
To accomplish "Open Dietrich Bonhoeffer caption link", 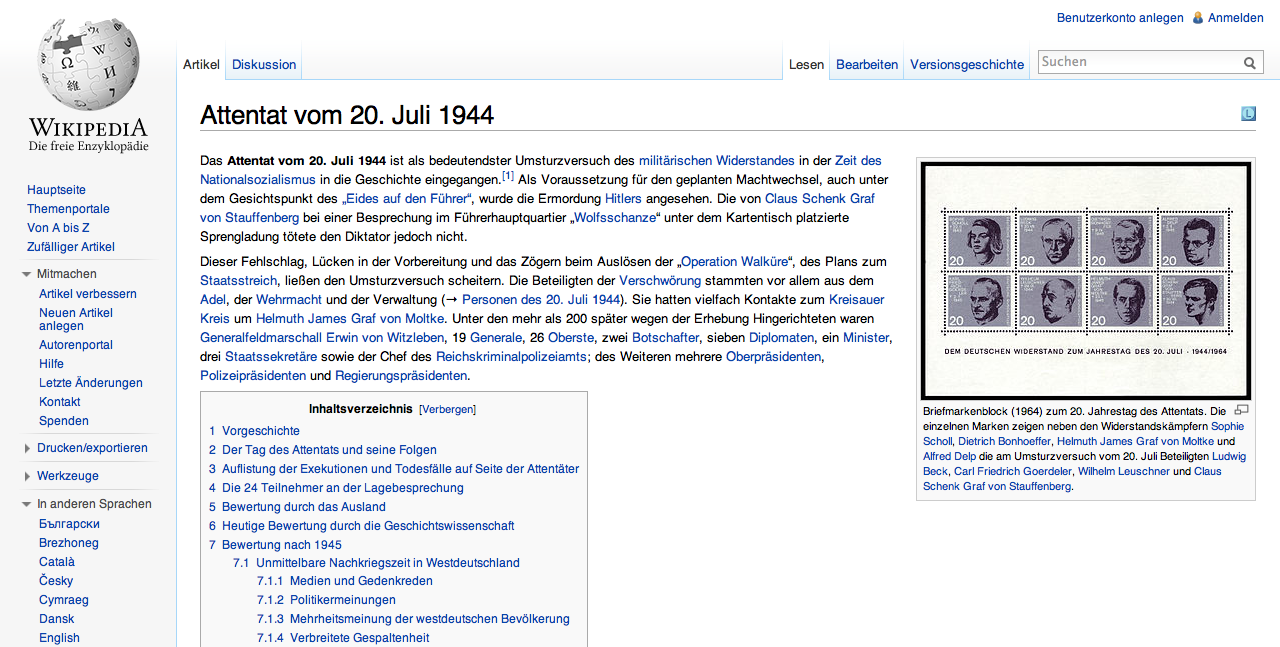I will tap(1004, 441).
